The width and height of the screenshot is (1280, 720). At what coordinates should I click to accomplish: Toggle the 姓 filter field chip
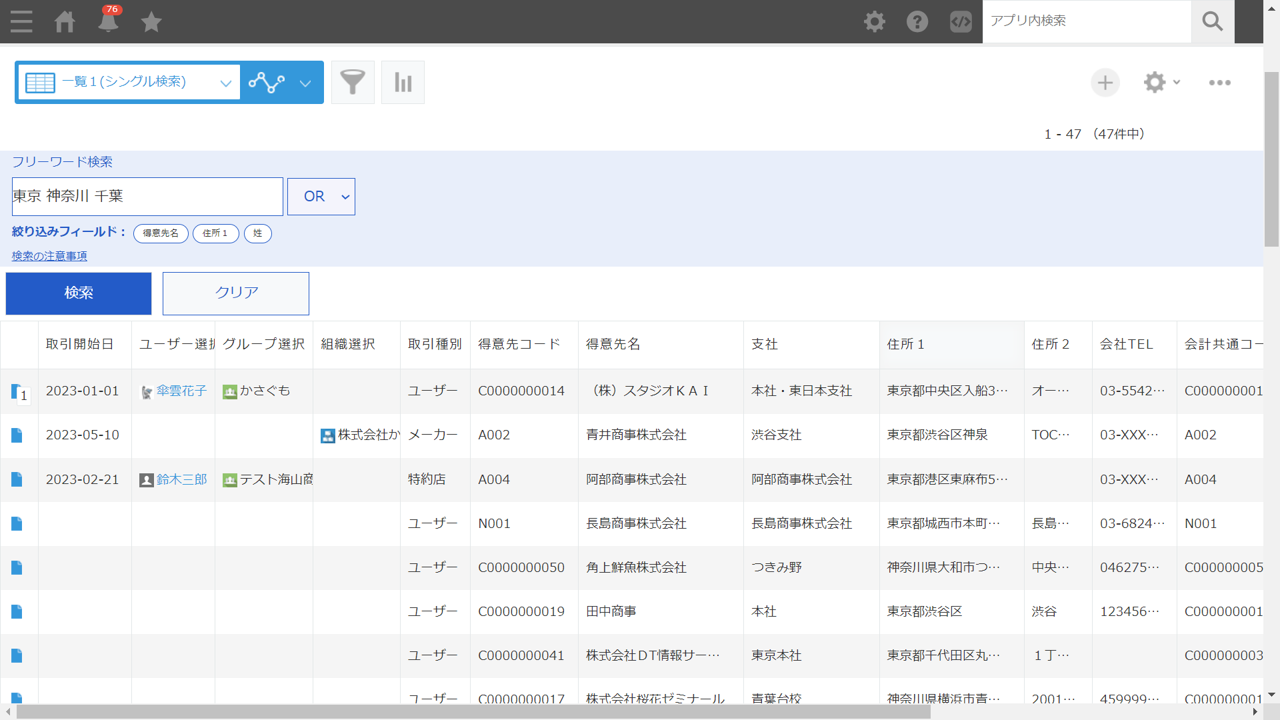click(258, 233)
